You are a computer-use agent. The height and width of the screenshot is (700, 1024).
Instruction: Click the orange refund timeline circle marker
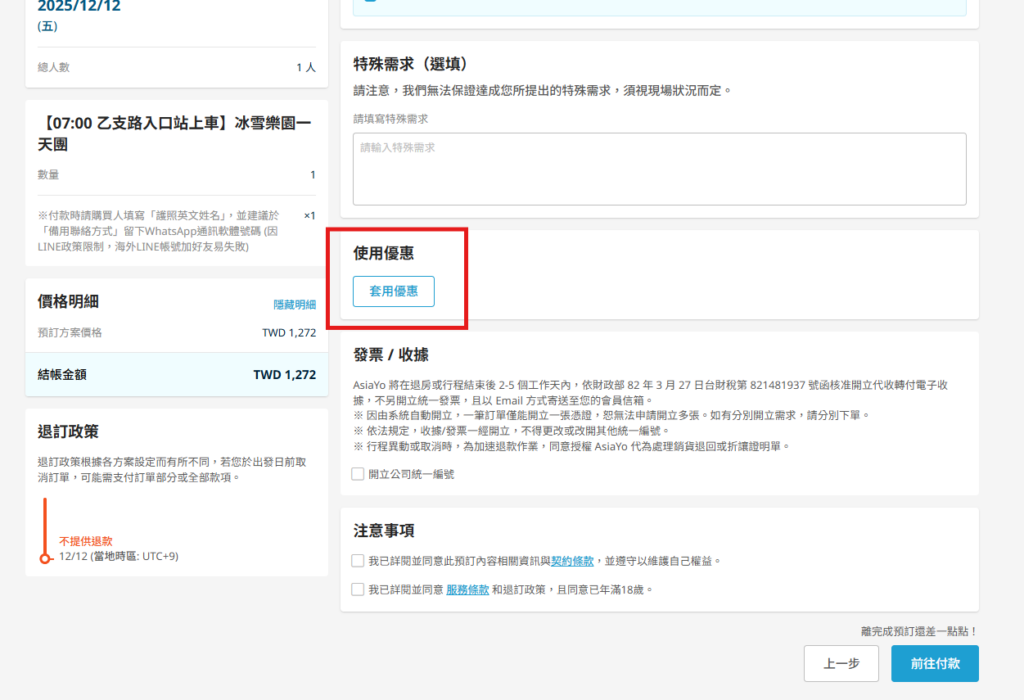[45, 558]
